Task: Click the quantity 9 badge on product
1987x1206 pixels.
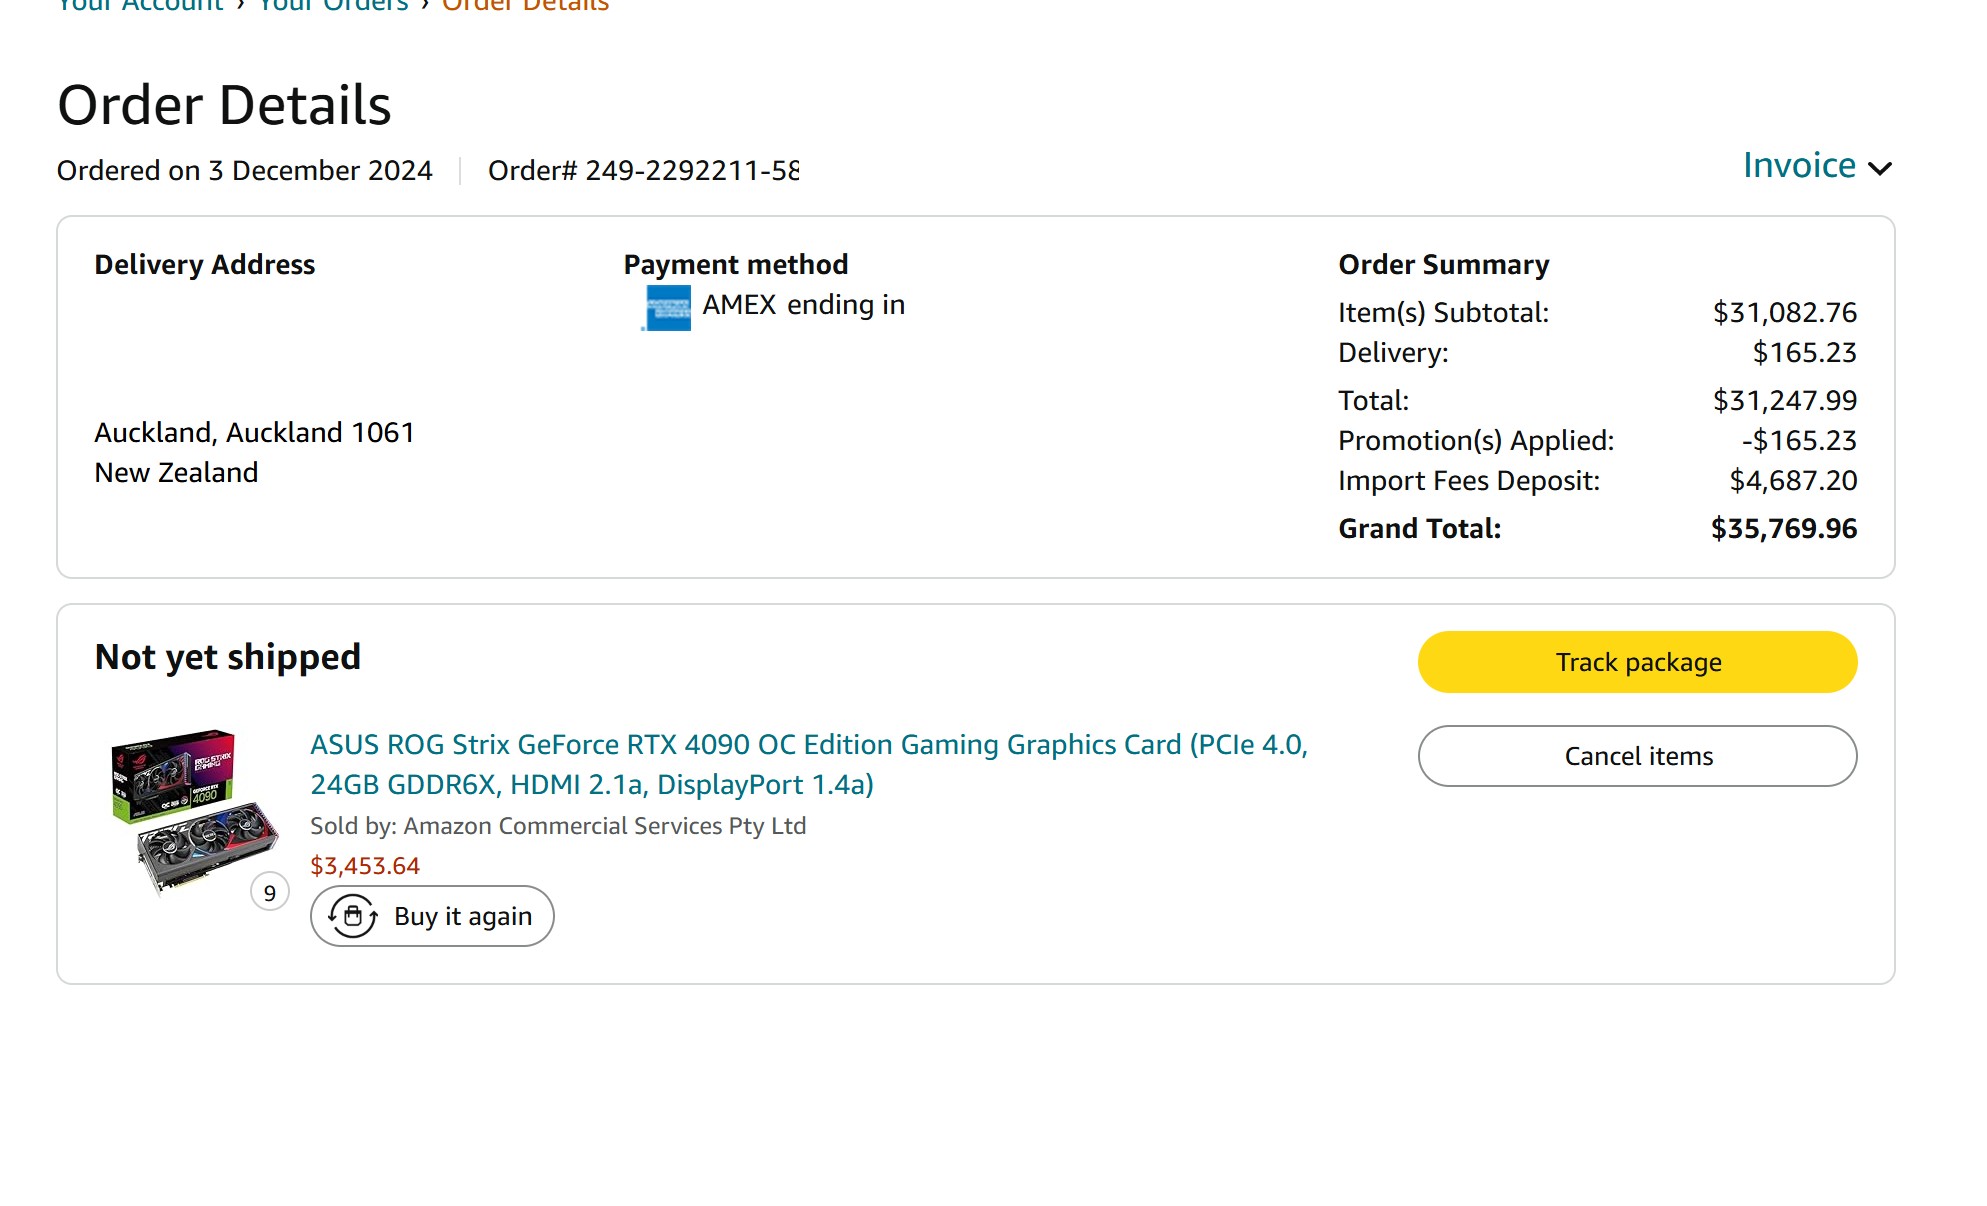Action: point(270,892)
